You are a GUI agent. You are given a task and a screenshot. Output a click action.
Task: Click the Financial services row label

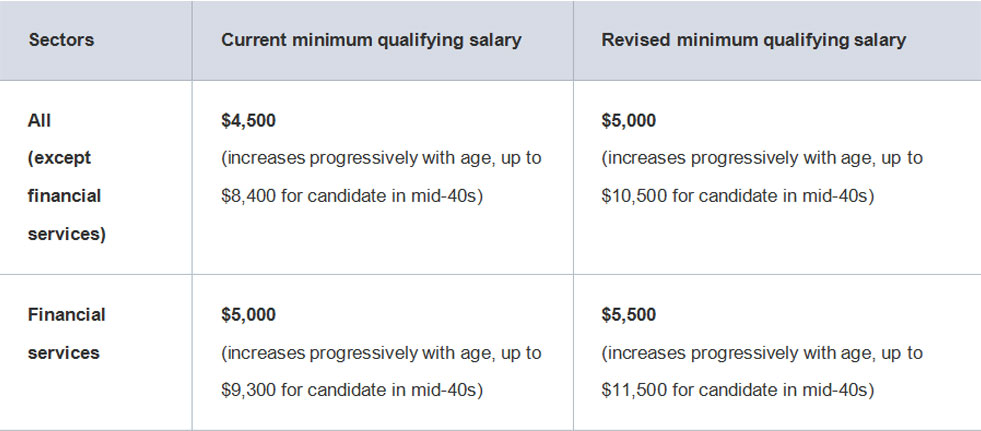click(66, 333)
